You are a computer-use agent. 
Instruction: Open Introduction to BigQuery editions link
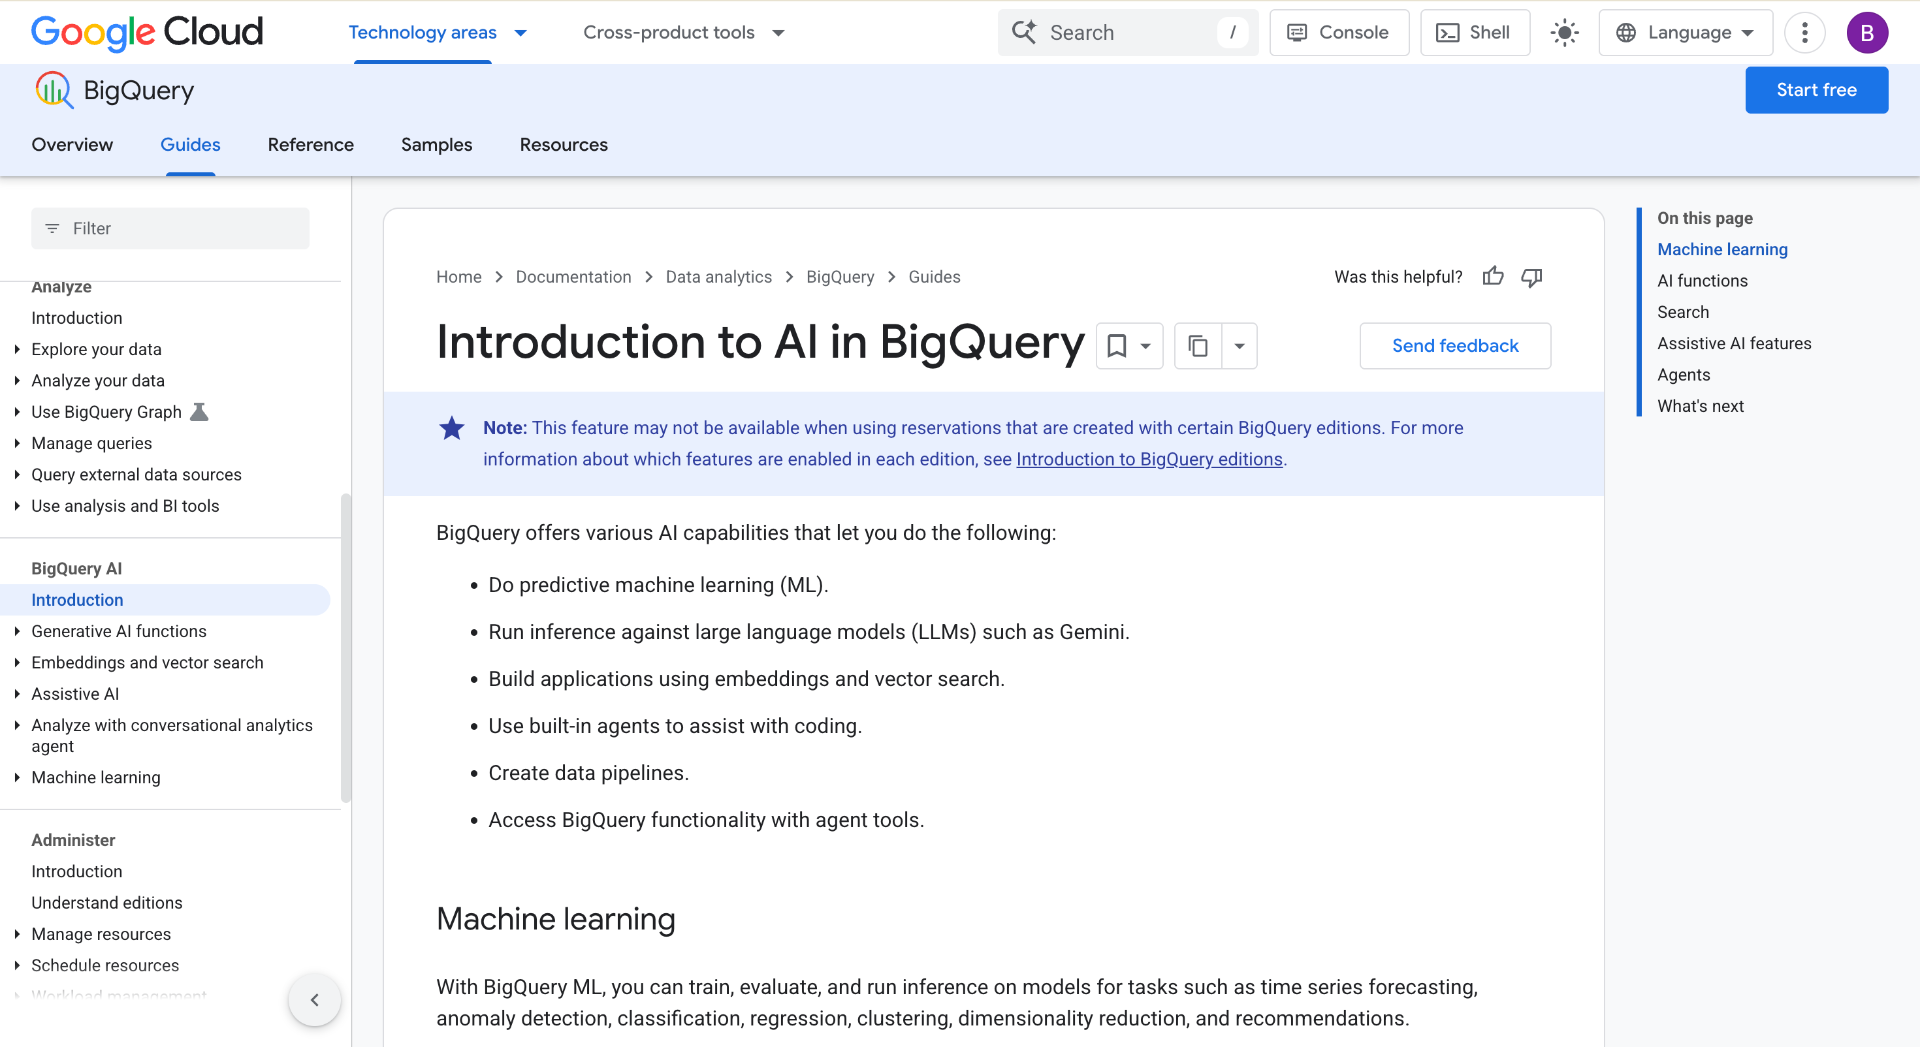(1149, 459)
